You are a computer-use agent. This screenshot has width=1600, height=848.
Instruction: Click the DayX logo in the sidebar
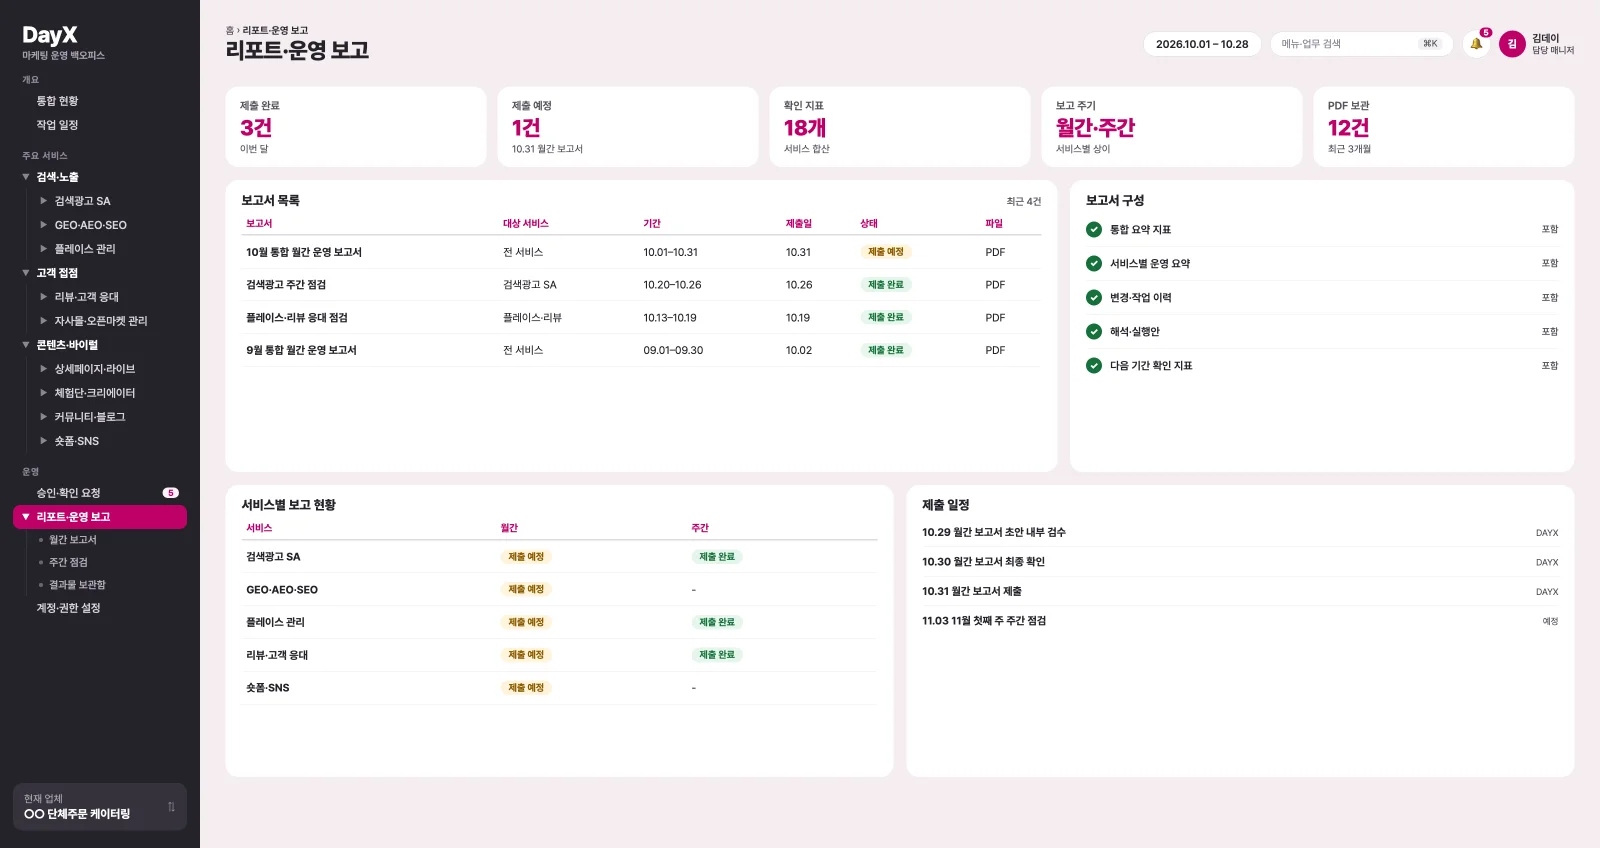click(50, 35)
